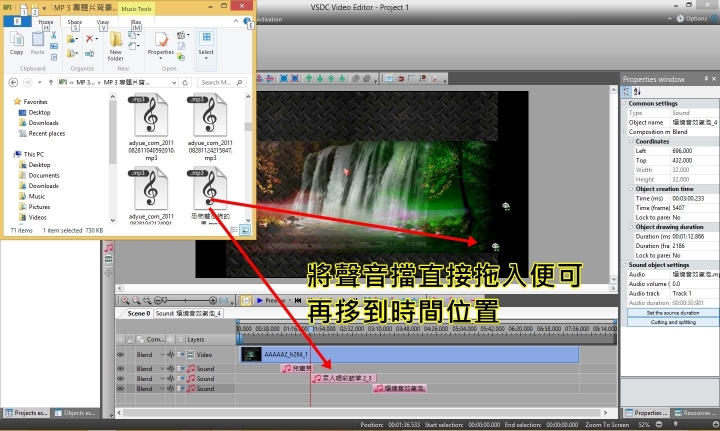The height and width of the screenshot is (431, 720).
Task: Toggle the all-layers eye in timeline header
Action: (120, 340)
